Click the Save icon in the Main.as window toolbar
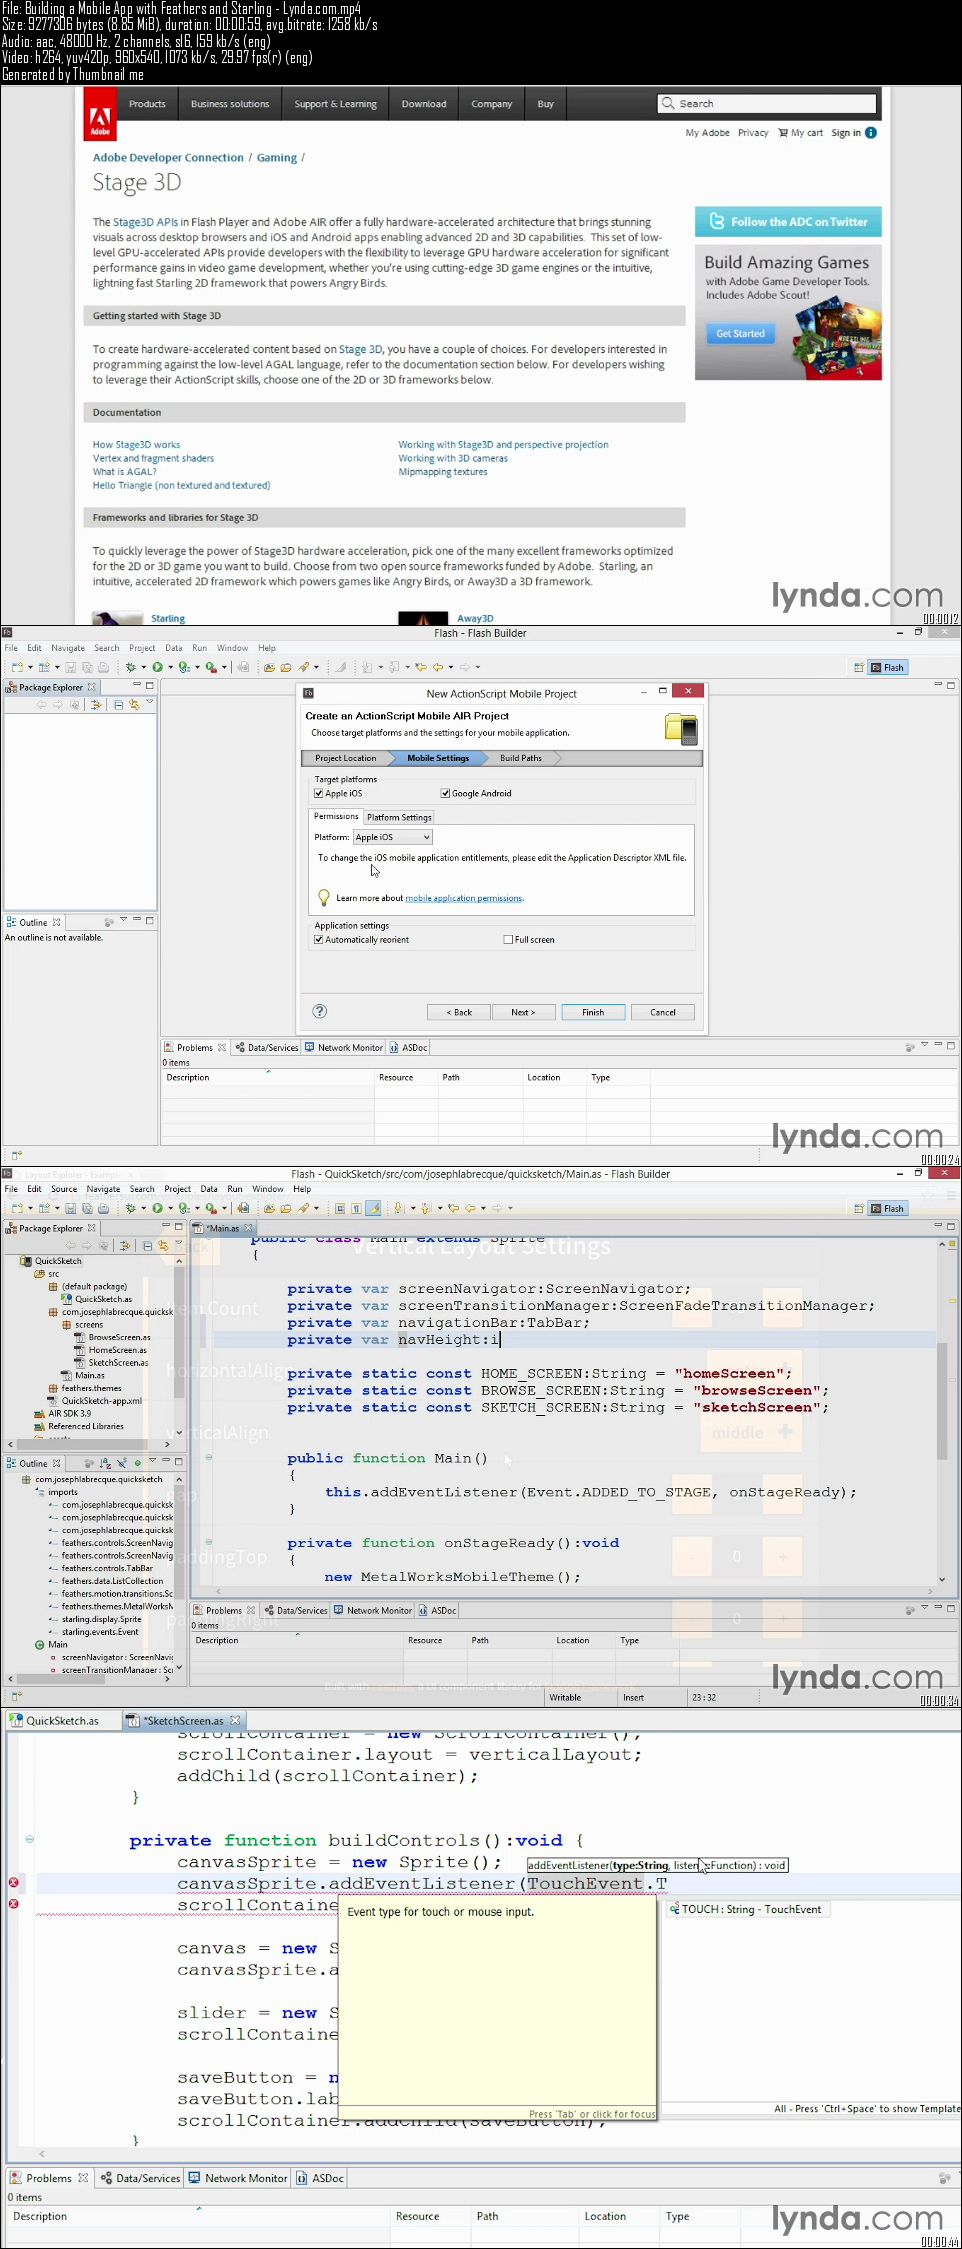The width and height of the screenshot is (962, 2249). tap(71, 1208)
